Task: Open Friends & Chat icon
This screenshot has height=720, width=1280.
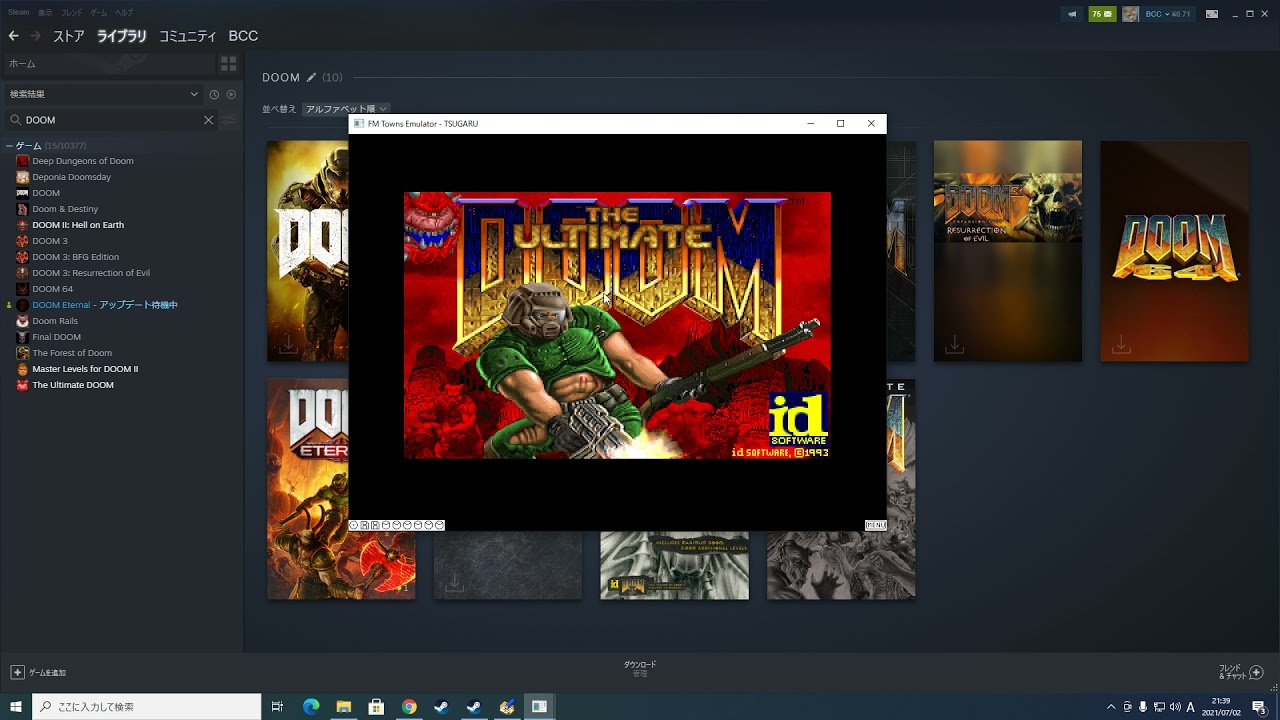Action: pyautogui.click(x=1257, y=672)
